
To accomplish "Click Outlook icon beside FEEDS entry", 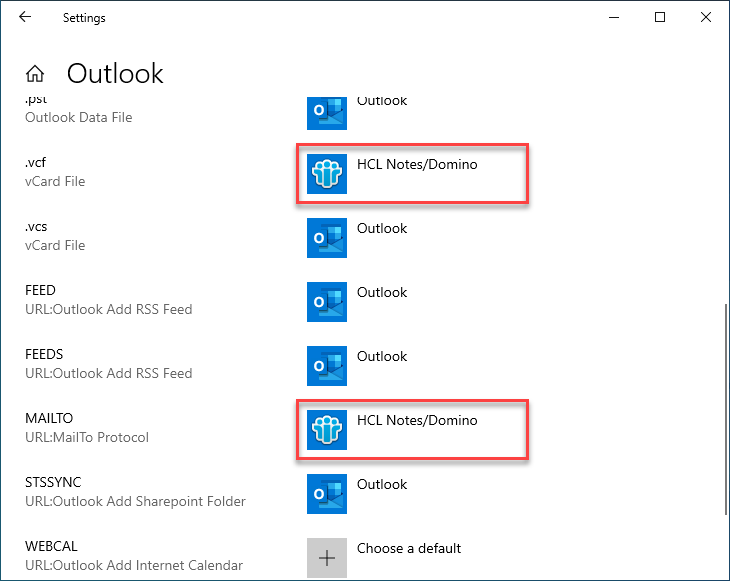I will point(327,366).
